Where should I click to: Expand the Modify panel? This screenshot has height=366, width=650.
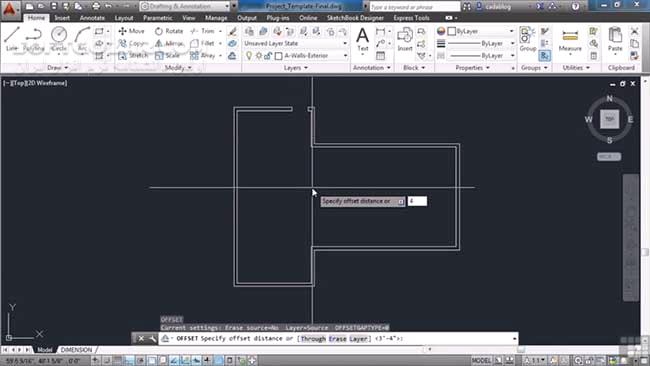click(178, 68)
